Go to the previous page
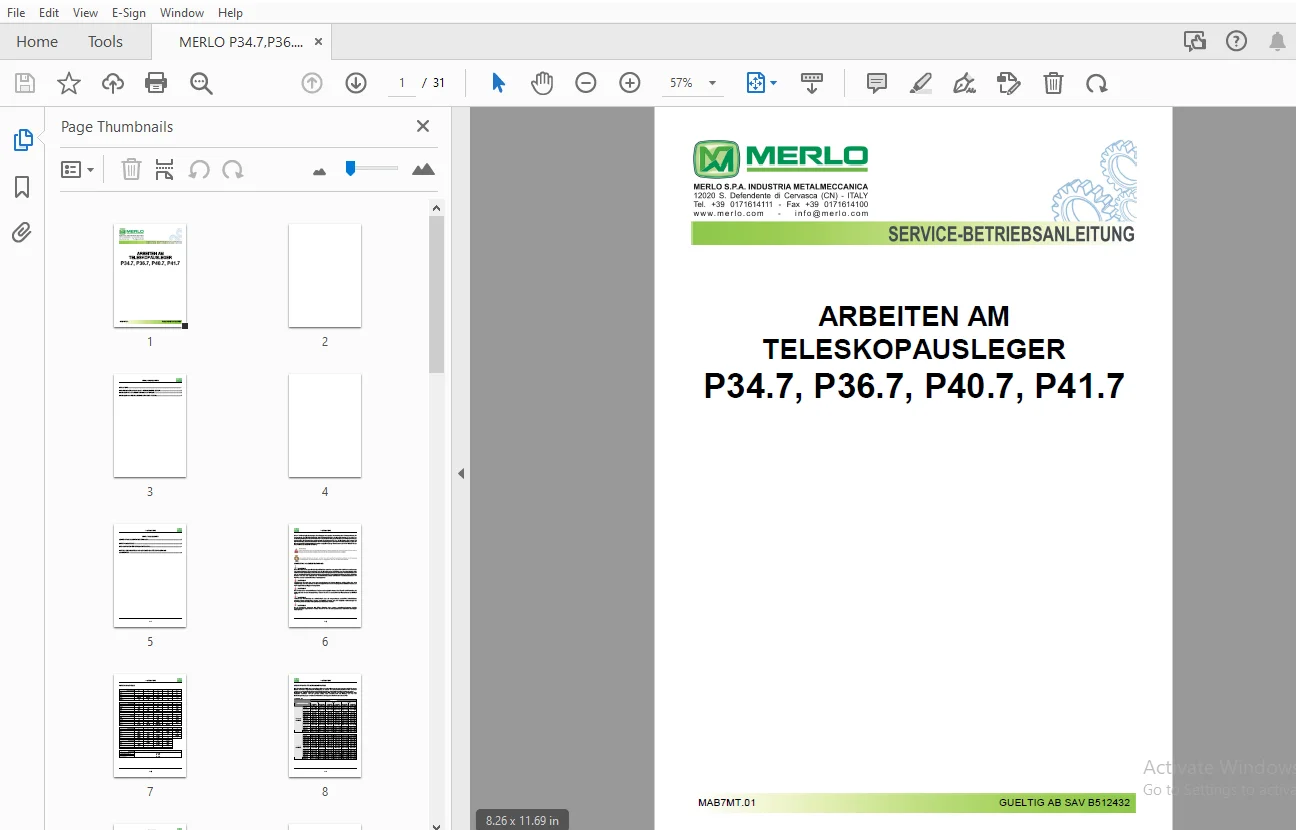 pyautogui.click(x=312, y=83)
